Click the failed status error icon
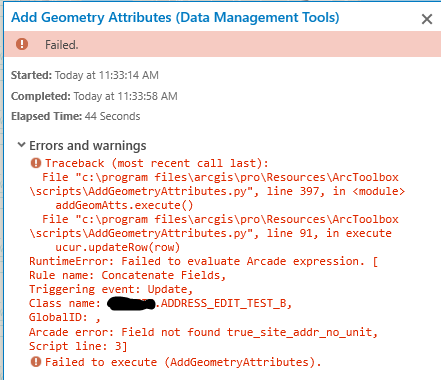 coord(22,44)
